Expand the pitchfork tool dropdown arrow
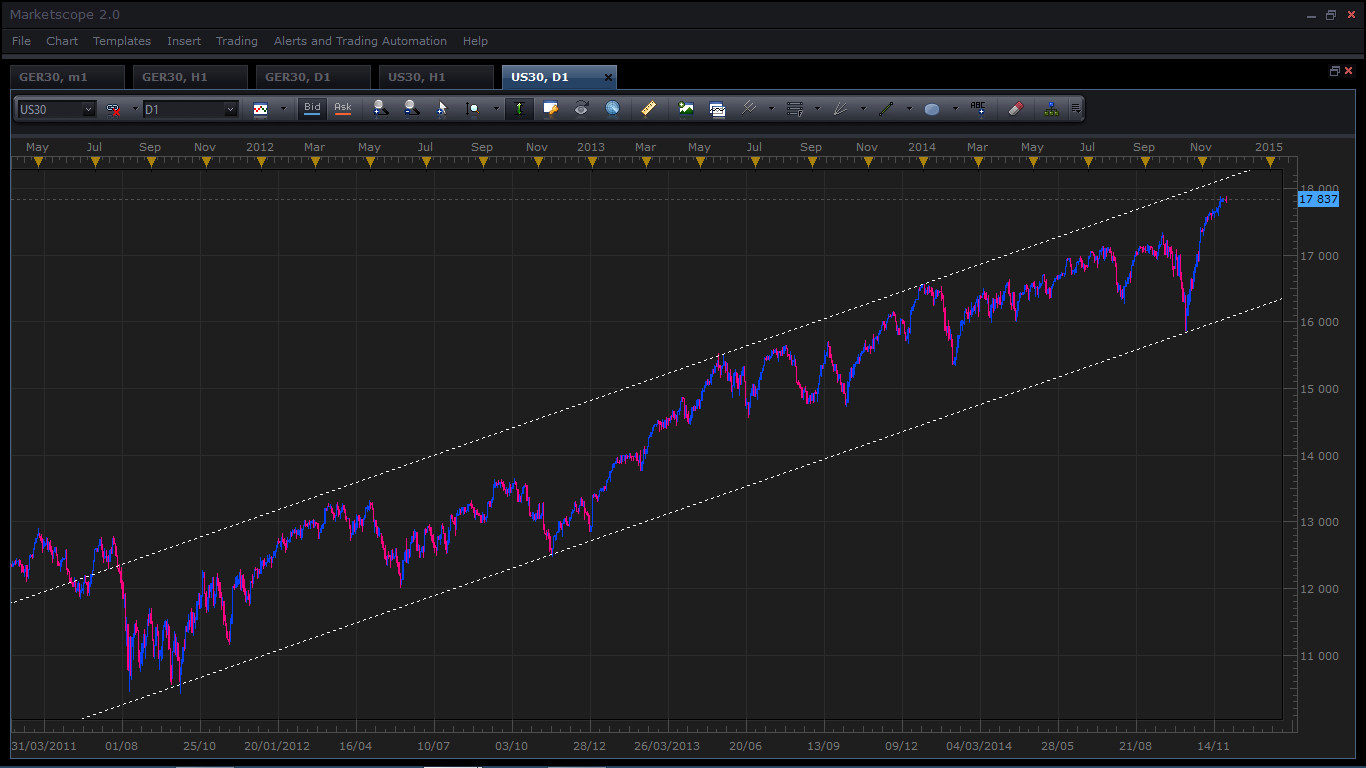 pos(770,109)
